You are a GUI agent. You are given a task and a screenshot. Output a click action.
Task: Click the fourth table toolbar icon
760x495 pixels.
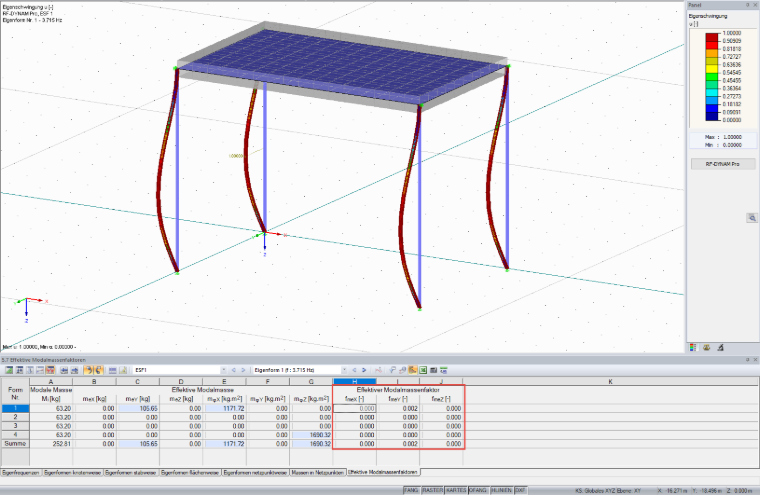coord(40,370)
